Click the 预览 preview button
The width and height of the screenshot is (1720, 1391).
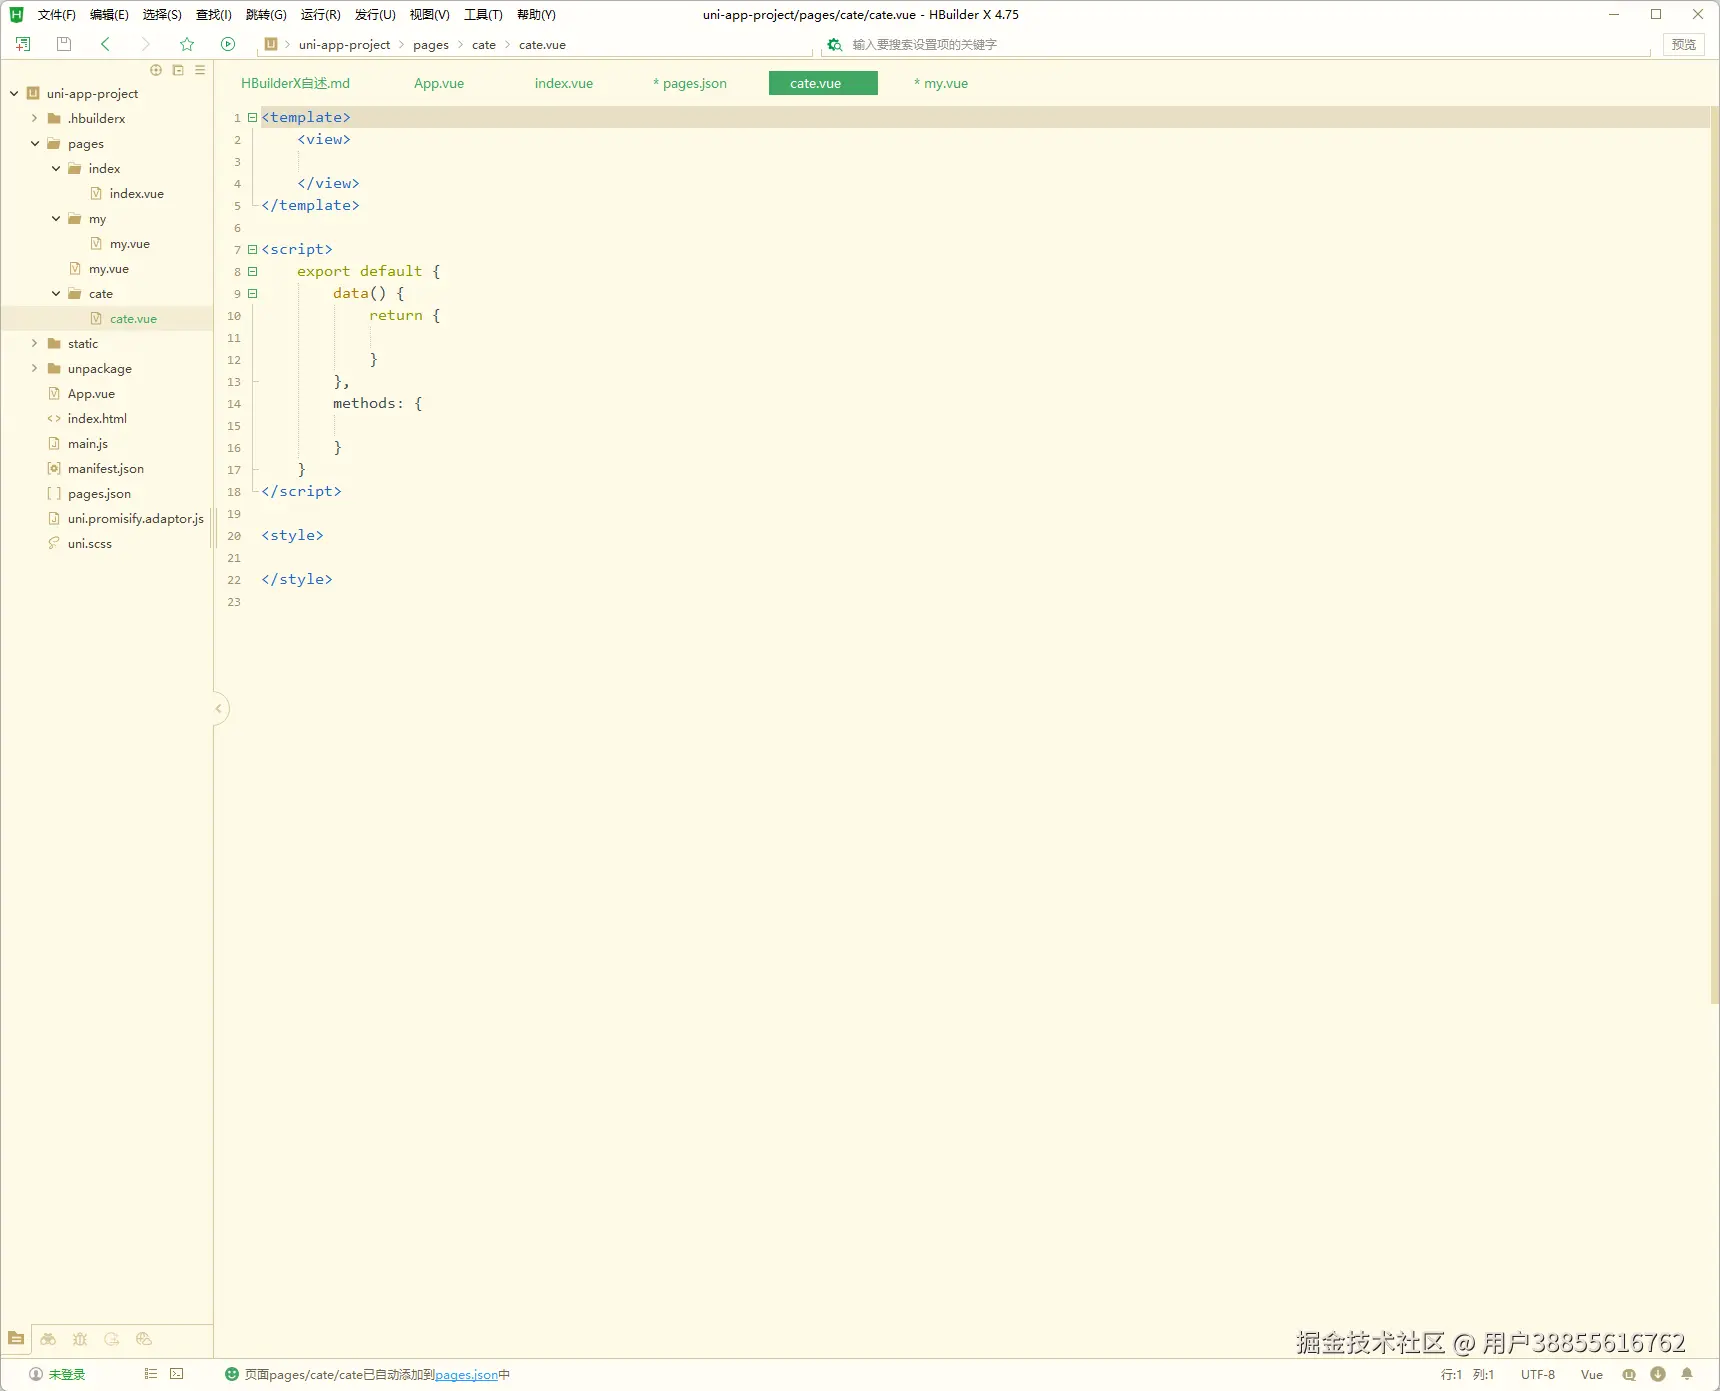coord(1683,45)
